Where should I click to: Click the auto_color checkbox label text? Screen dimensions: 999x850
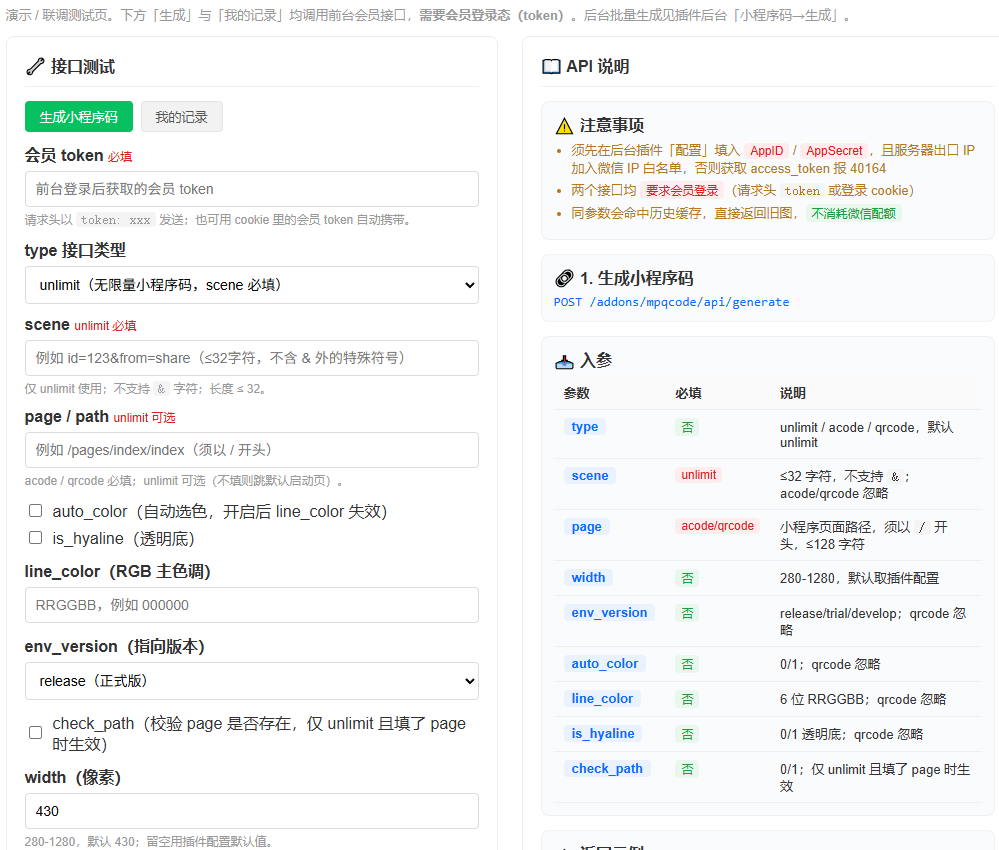(220, 512)
